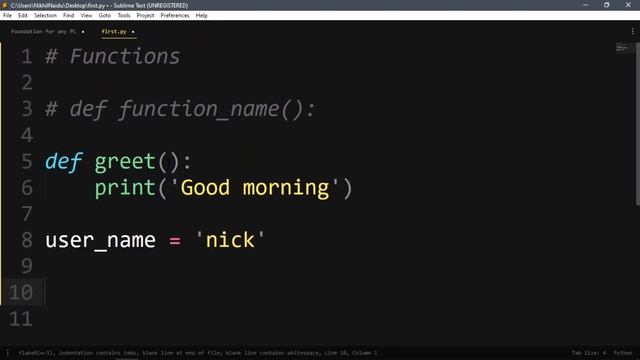Click the 'nick' string value

(230, 240)
